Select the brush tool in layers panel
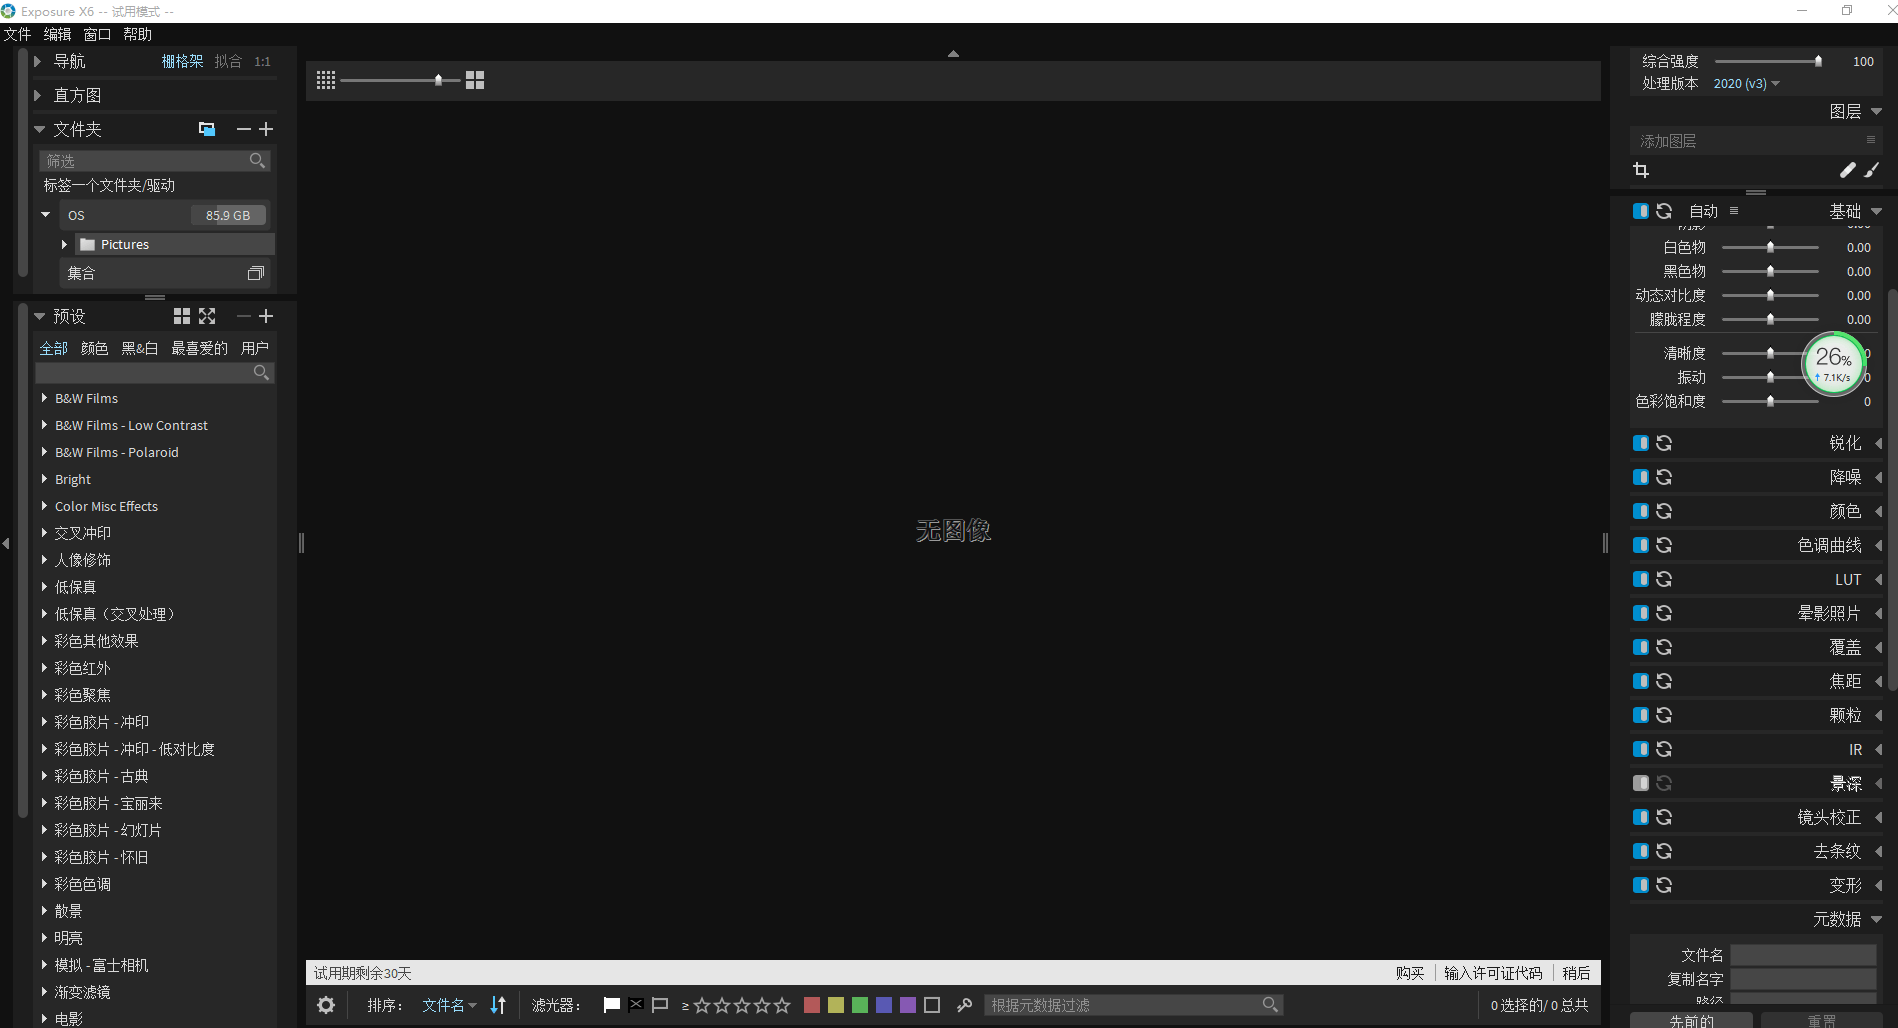The height and width of the screenshot is (1028, 1898). 1872,170
